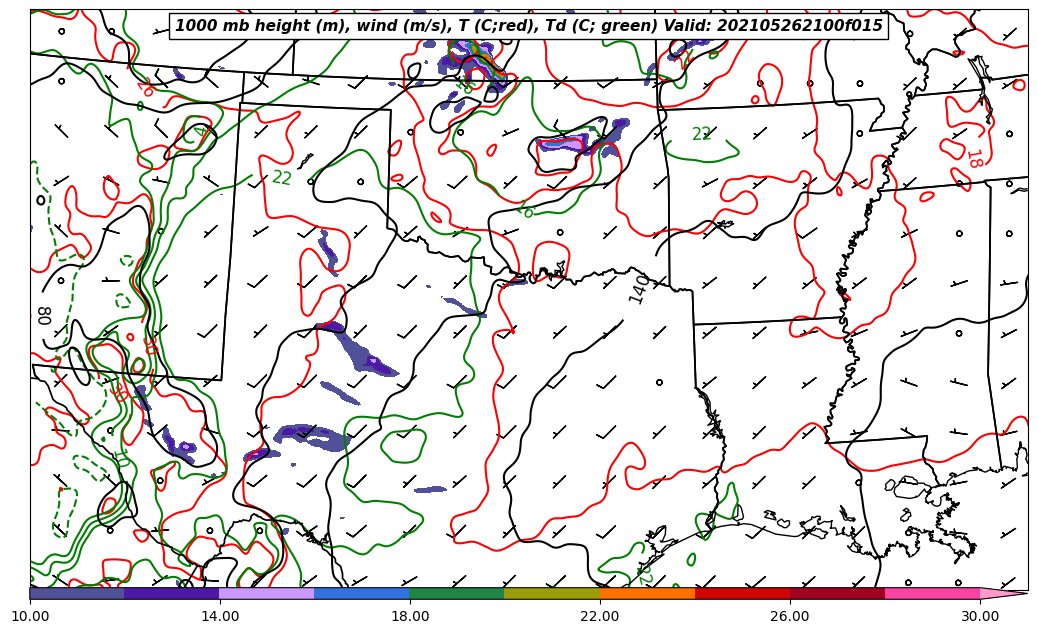This screenshot has width=1037, height=633.
Task: Select the lavender 14-16 colorbar segment
Action: click(x=267, y=593)
